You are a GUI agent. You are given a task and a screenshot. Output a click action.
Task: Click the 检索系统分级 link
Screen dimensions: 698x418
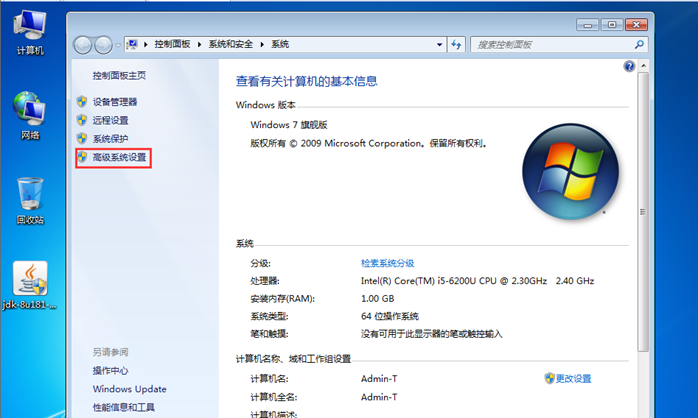point(387,263)
